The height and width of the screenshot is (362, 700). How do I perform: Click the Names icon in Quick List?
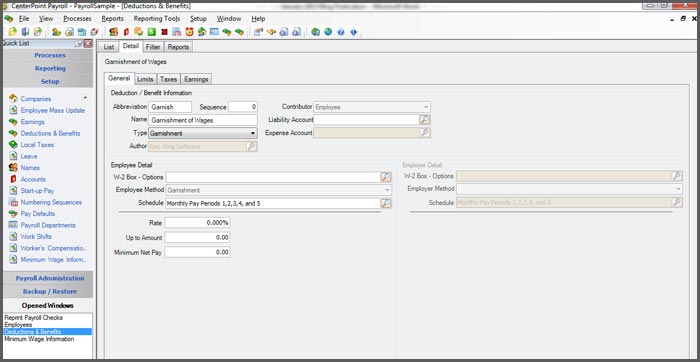pyautogui.click(x=13, y=167)
